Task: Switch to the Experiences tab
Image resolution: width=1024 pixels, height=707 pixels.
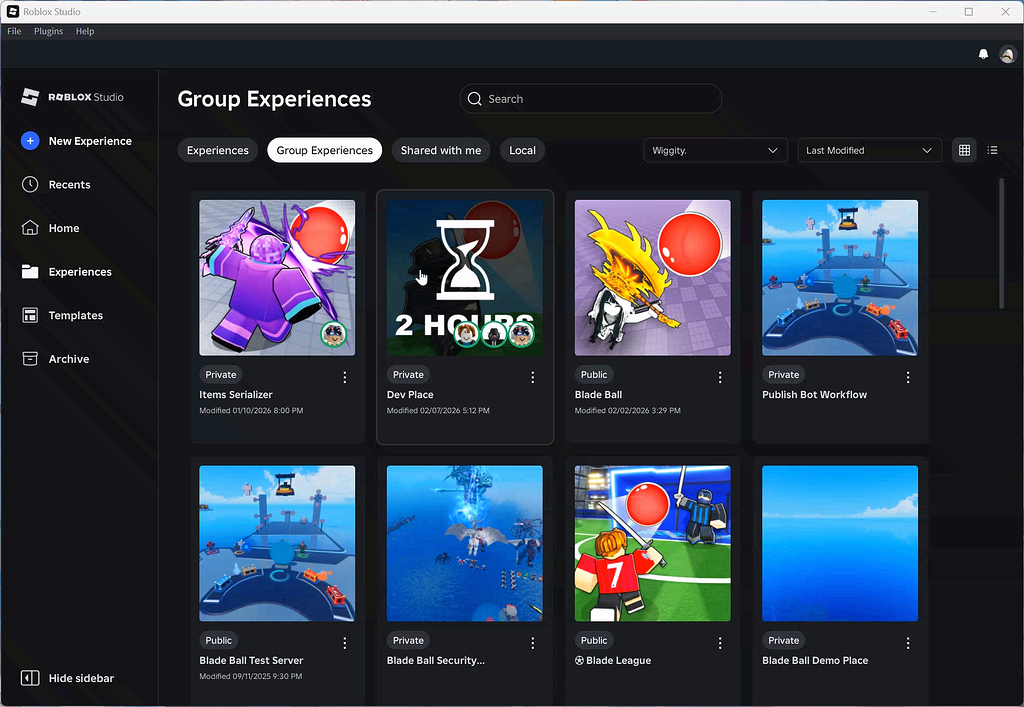Action: 217,150
